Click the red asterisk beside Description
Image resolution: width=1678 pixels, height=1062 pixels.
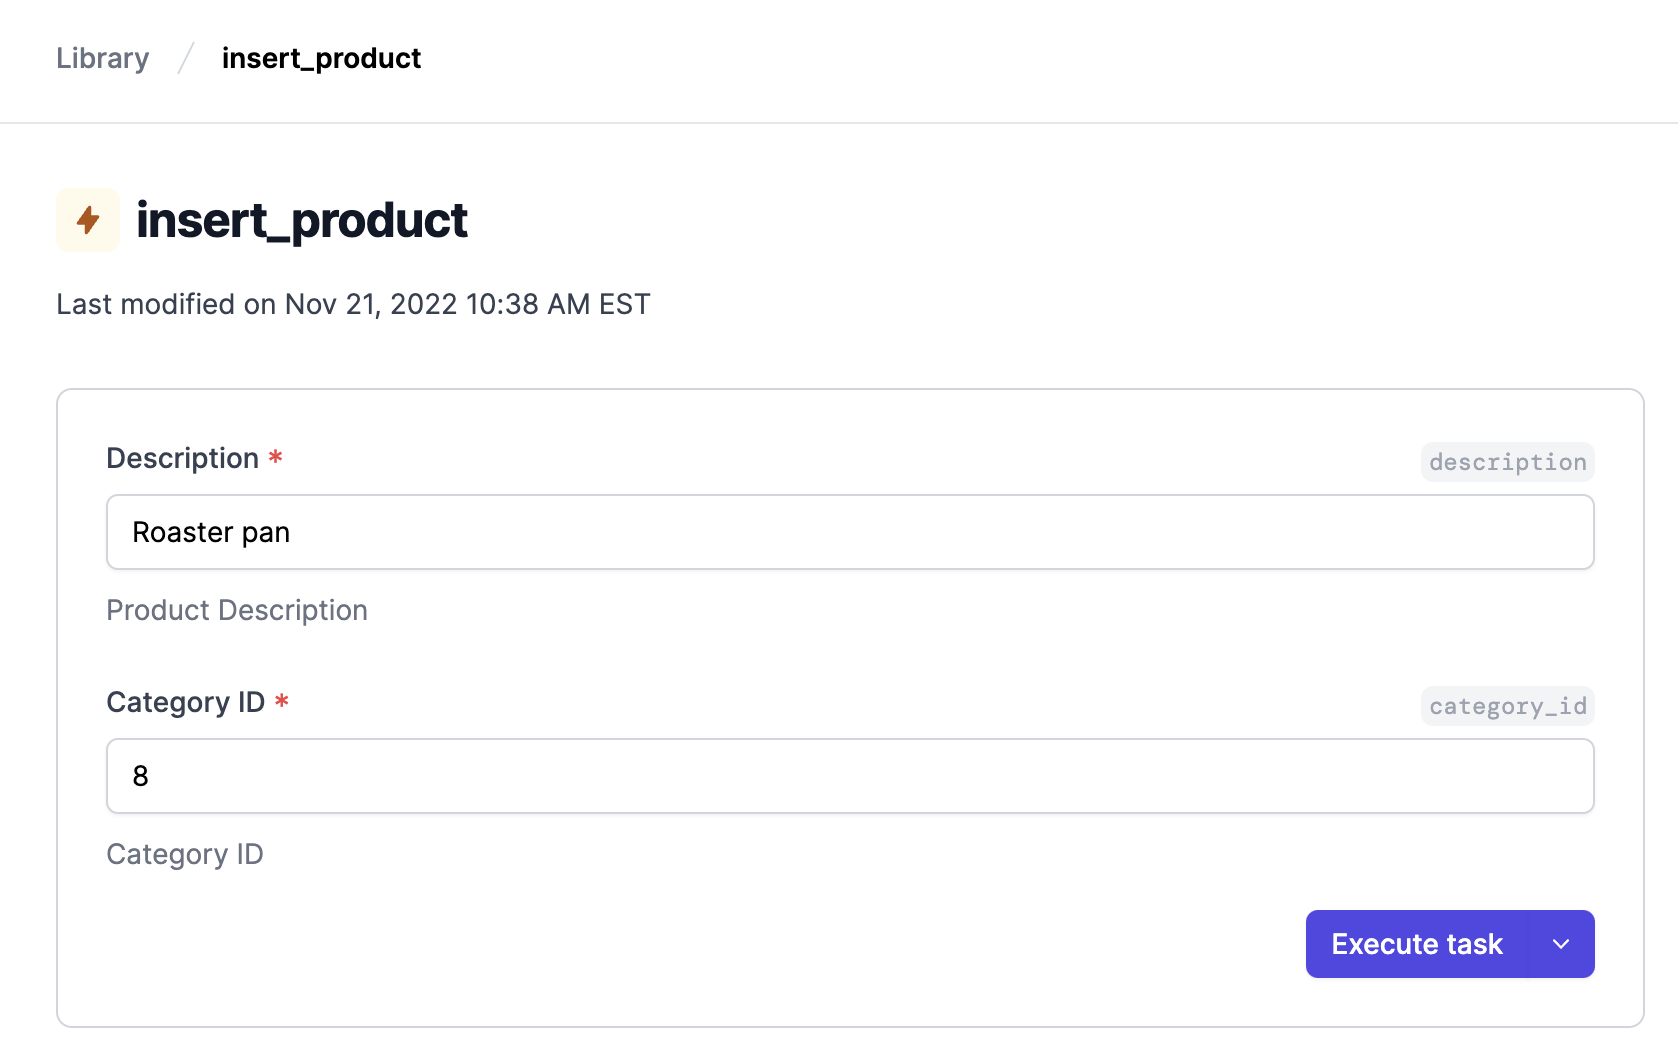coord(276,457)
